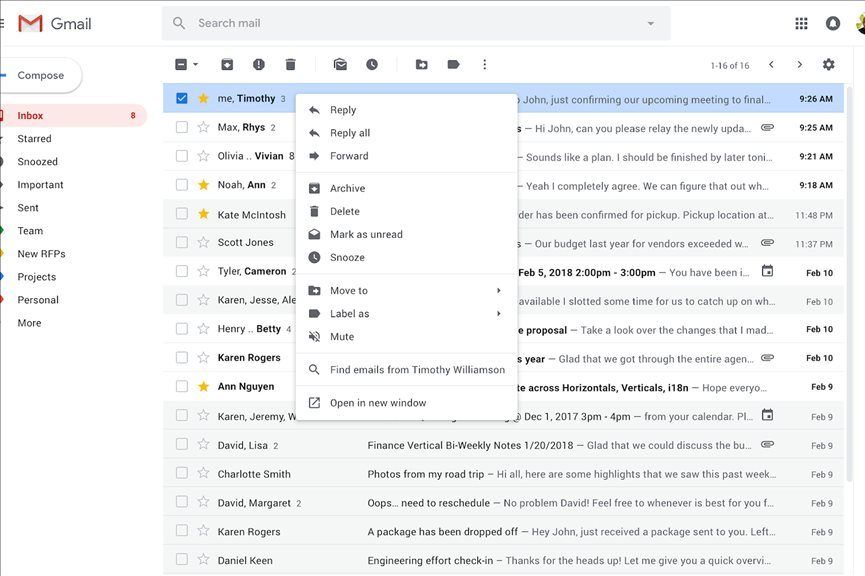Click the Move to folder toolbar icon
Screen dimensions: 865x576
coord(421,65)
